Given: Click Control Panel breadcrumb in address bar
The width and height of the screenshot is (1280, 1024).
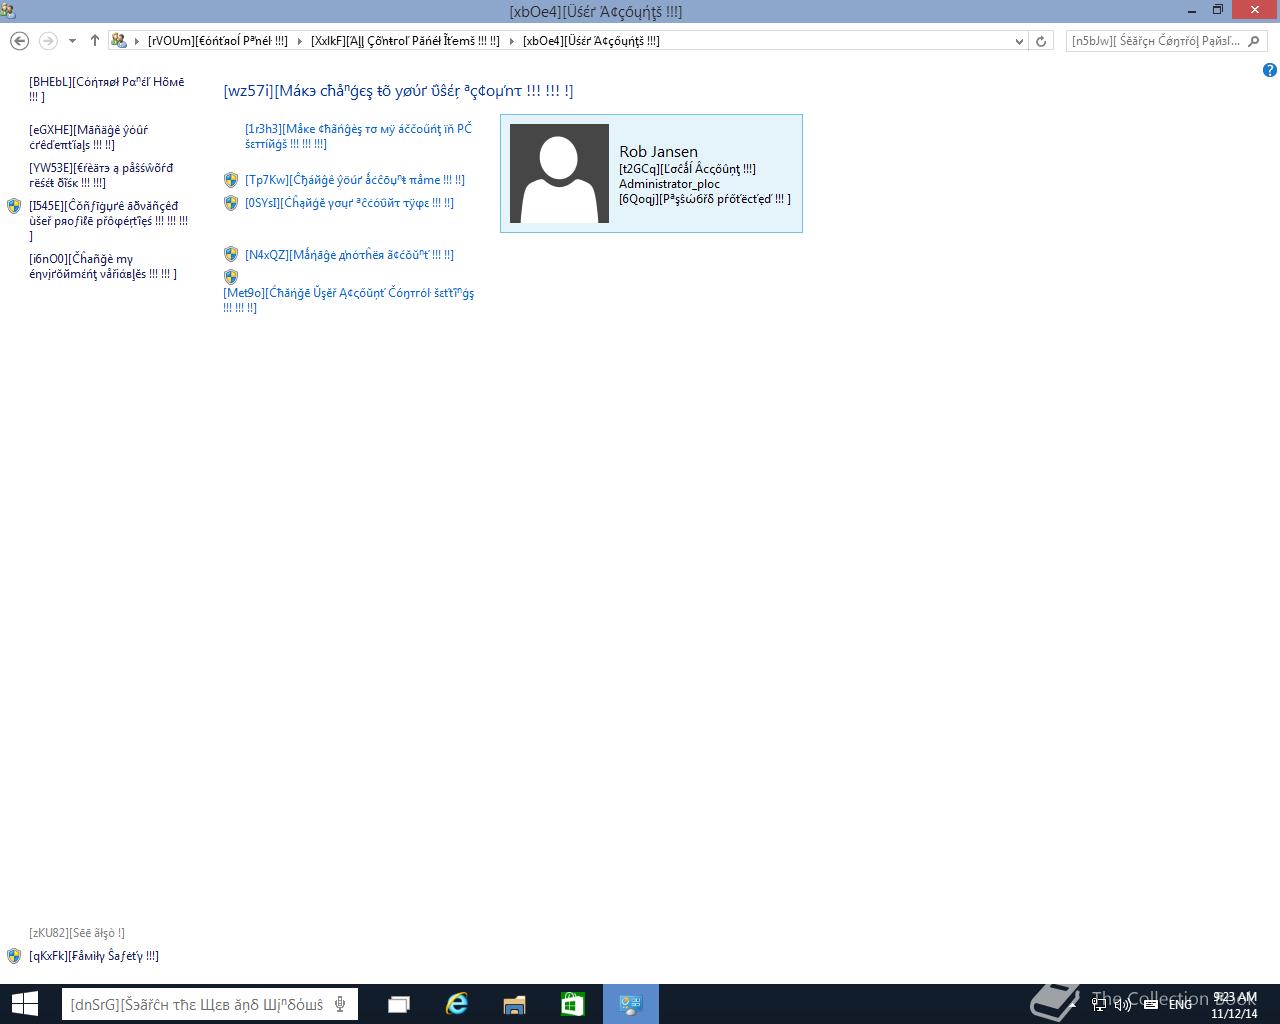Looking at the screenshot, I should [x=217, y=41].
